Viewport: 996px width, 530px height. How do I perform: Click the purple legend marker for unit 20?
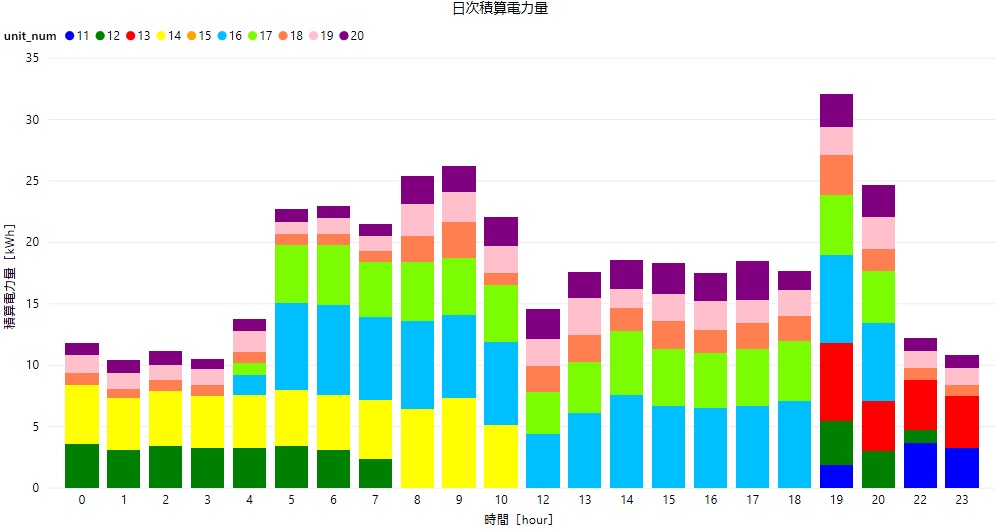pos(344,36)
